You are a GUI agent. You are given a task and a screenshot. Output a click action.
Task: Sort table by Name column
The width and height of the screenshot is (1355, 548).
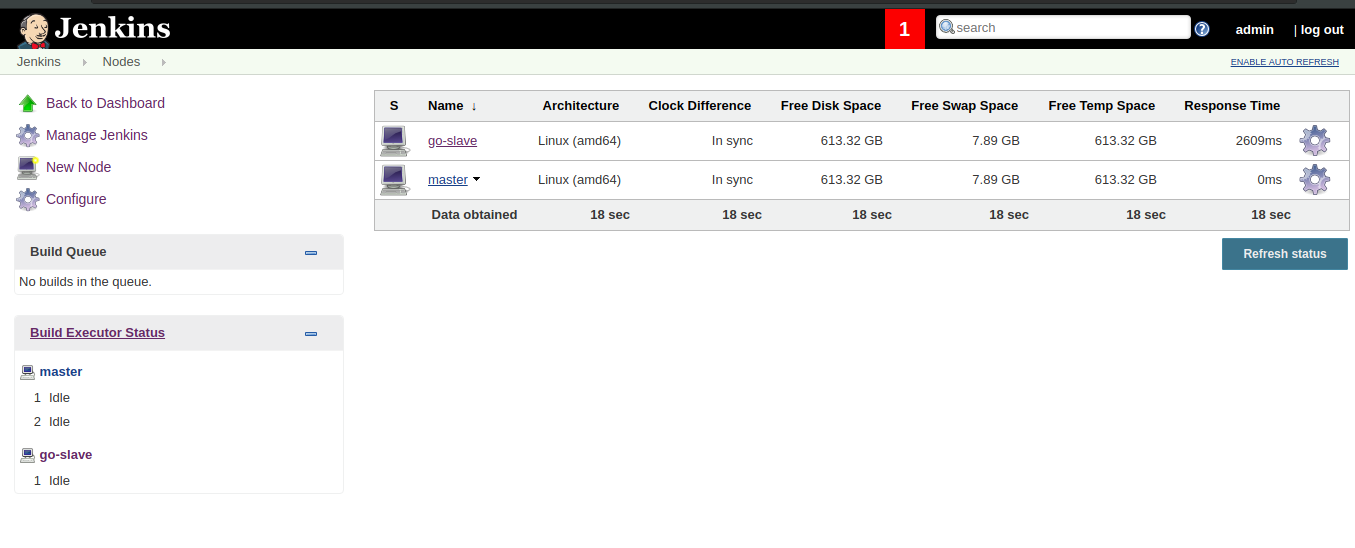453,105
